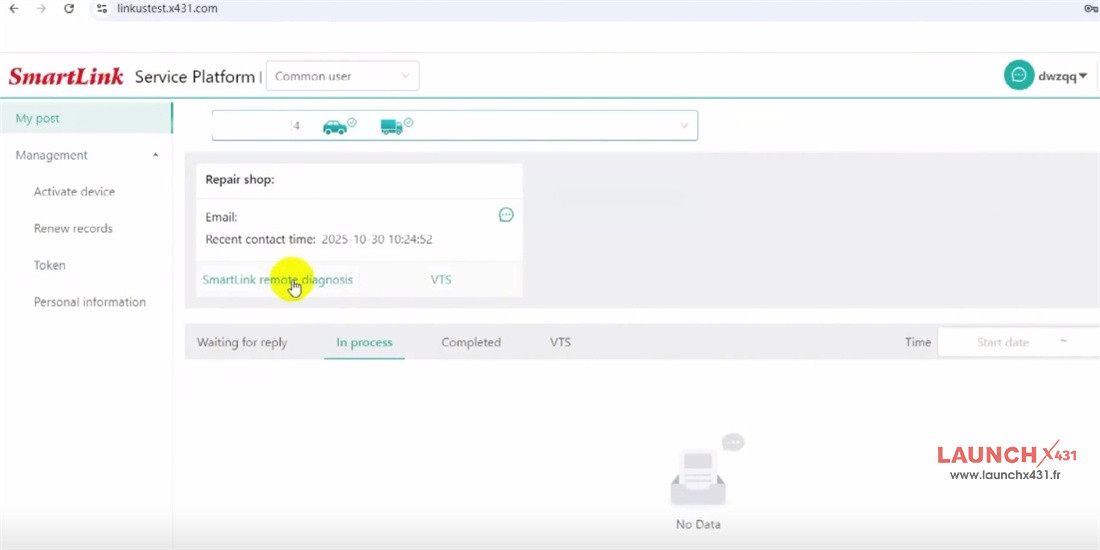
Task: Click the browser forward arrow
Action: coord(41,9)
